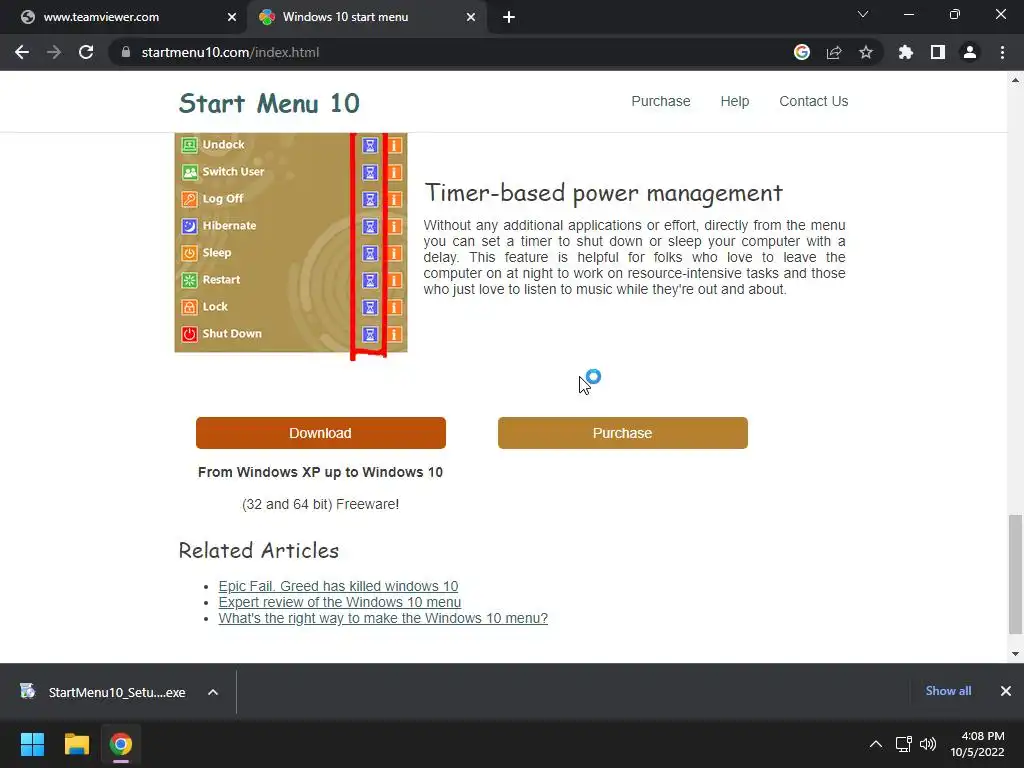Close the downloads bar

(x=1006, y=691)
